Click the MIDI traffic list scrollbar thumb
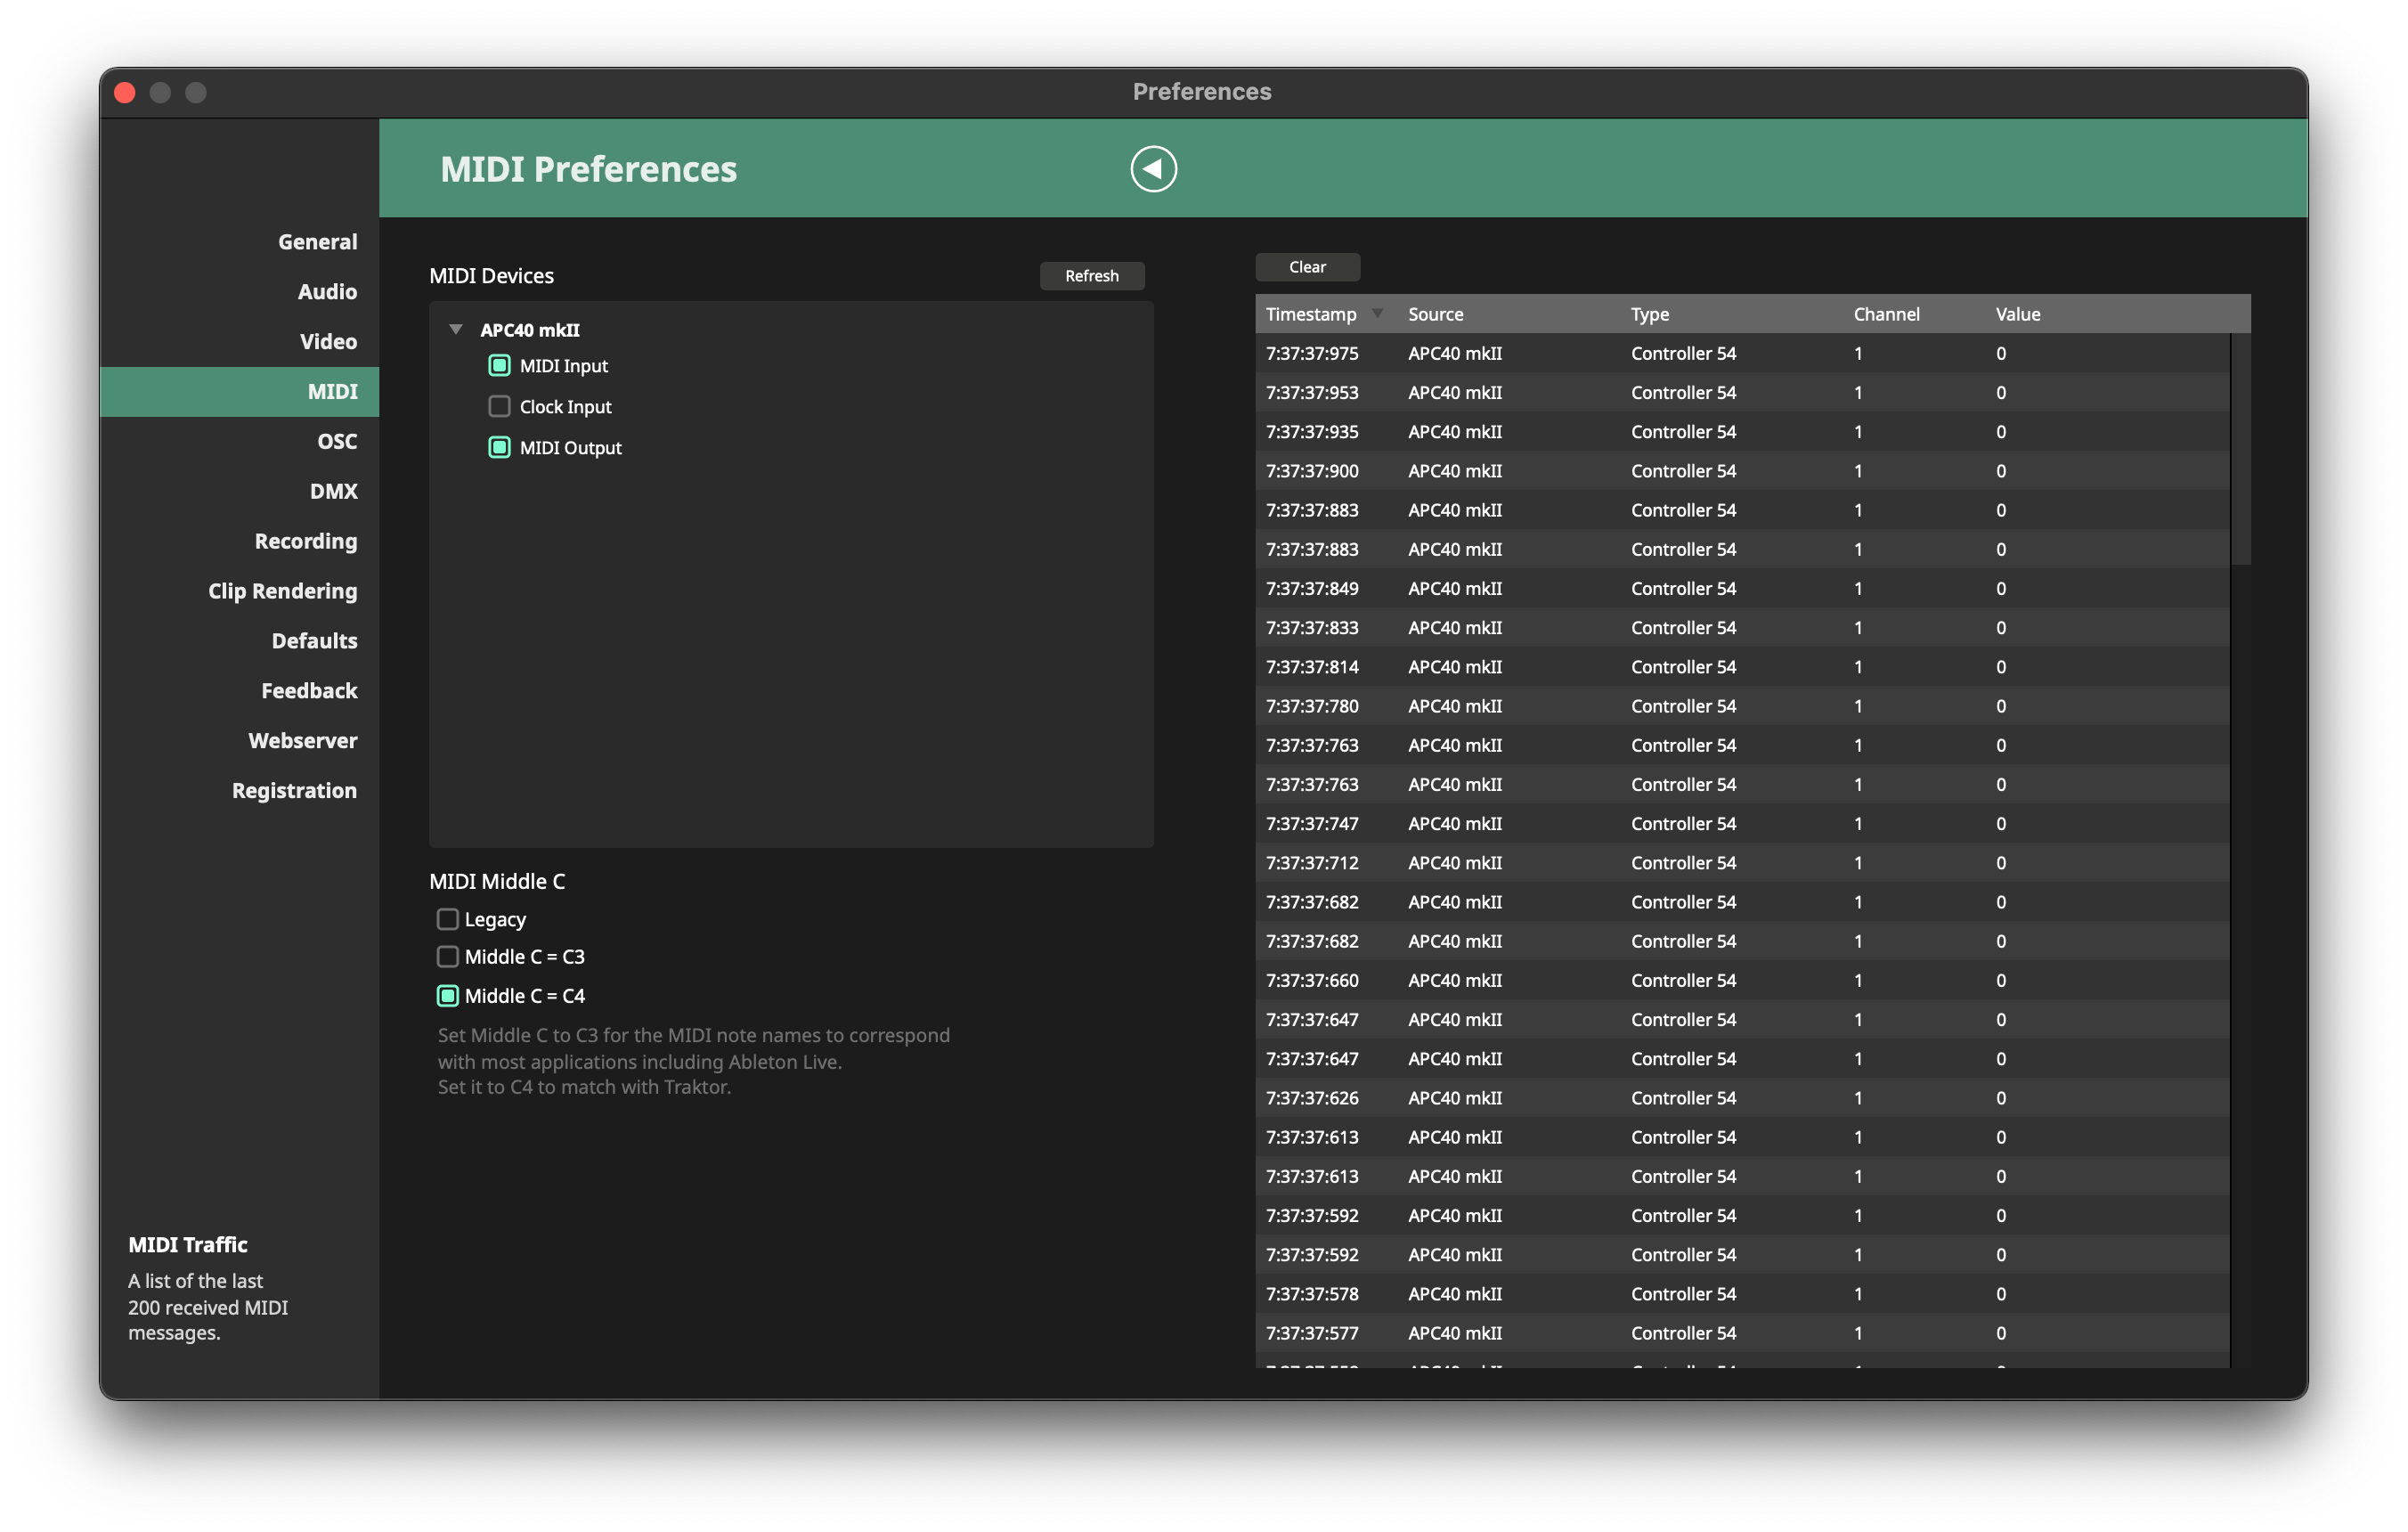The width and height of the screenshot is (2408, 1532). click(x=2241, y=450)
